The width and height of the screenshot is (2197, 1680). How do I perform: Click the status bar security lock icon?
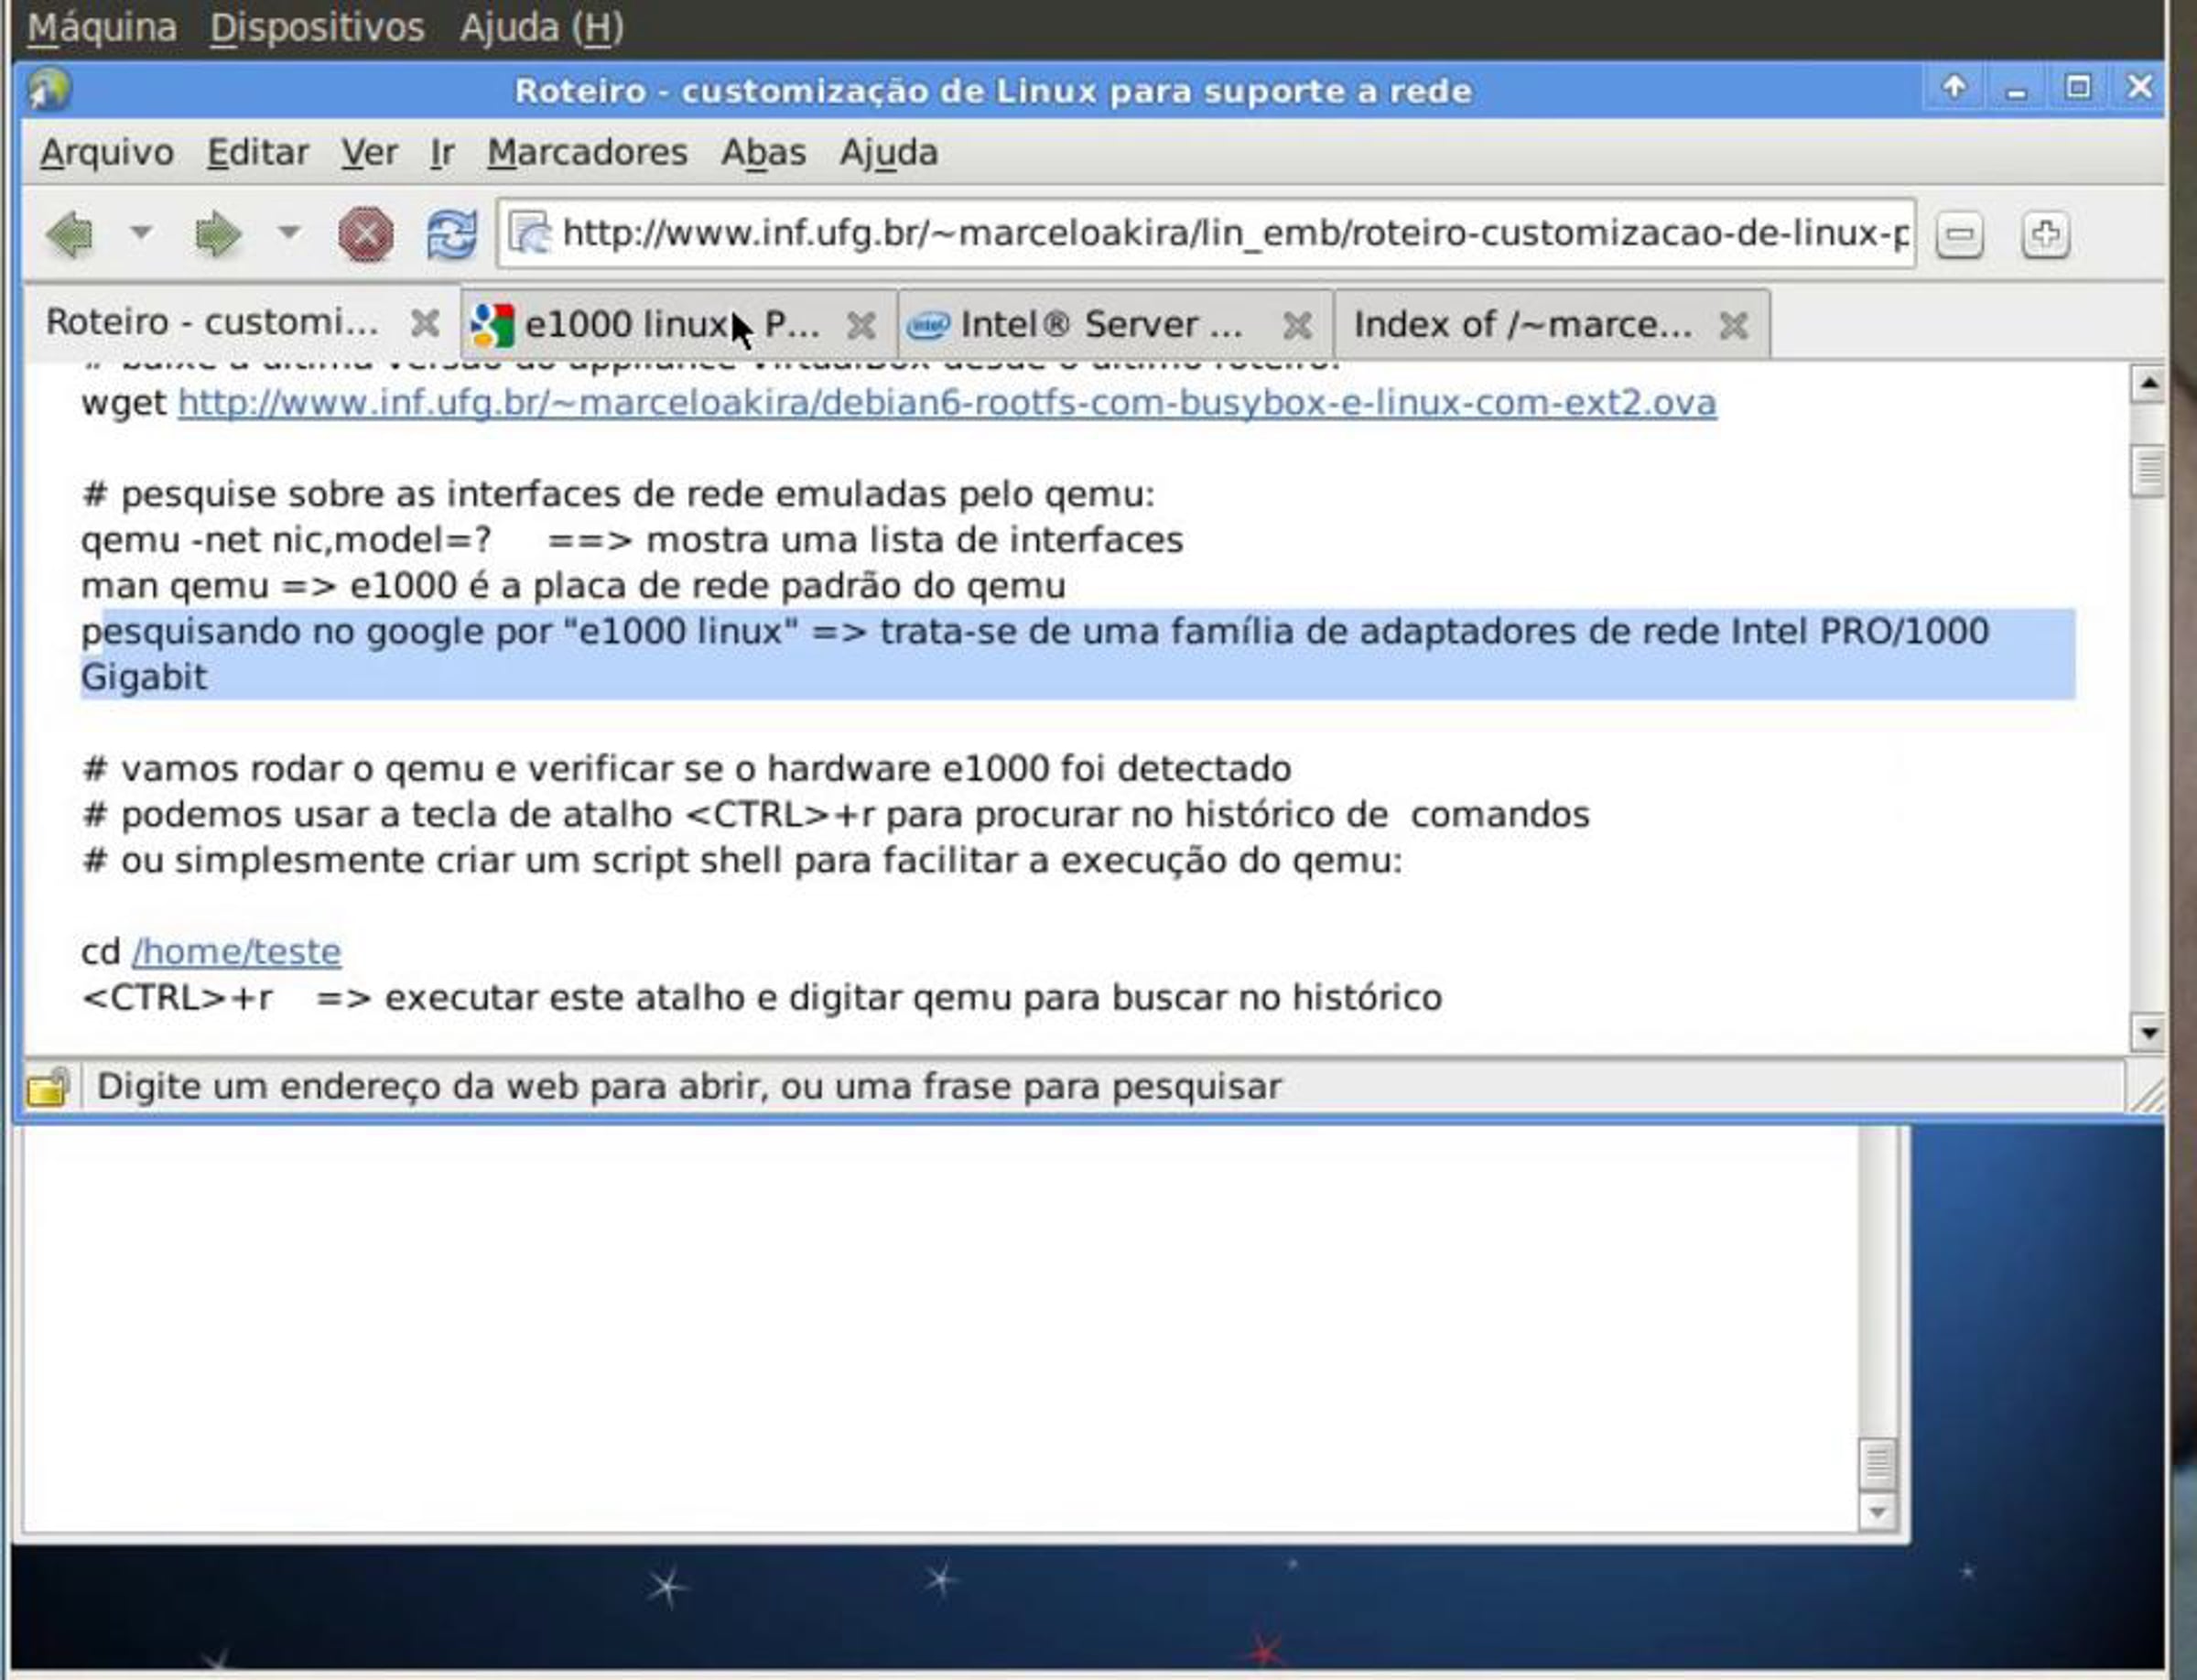48,1087
